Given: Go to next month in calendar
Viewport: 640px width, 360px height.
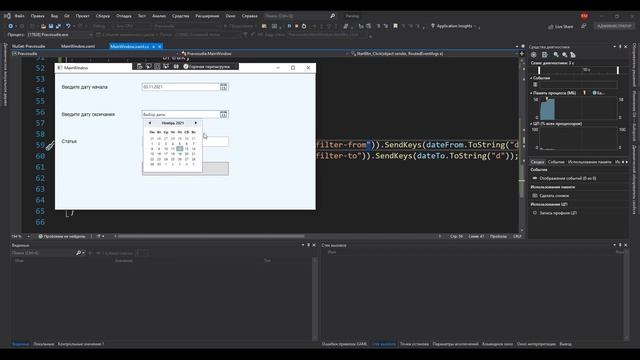Looking at the screenshot, I should click(196, 123).
